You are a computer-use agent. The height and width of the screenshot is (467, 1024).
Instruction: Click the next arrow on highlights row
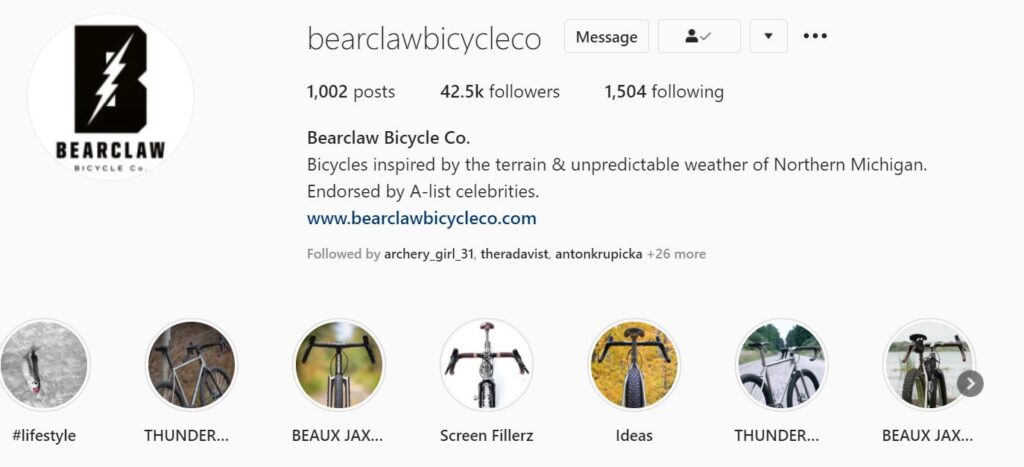click(970, 384)
